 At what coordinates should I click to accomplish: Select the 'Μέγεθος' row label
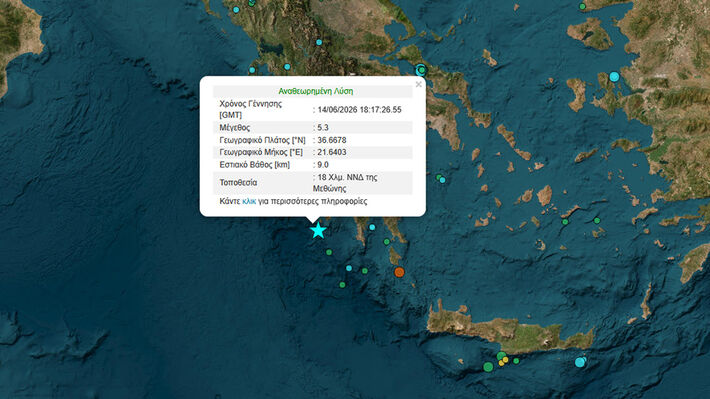235,128
